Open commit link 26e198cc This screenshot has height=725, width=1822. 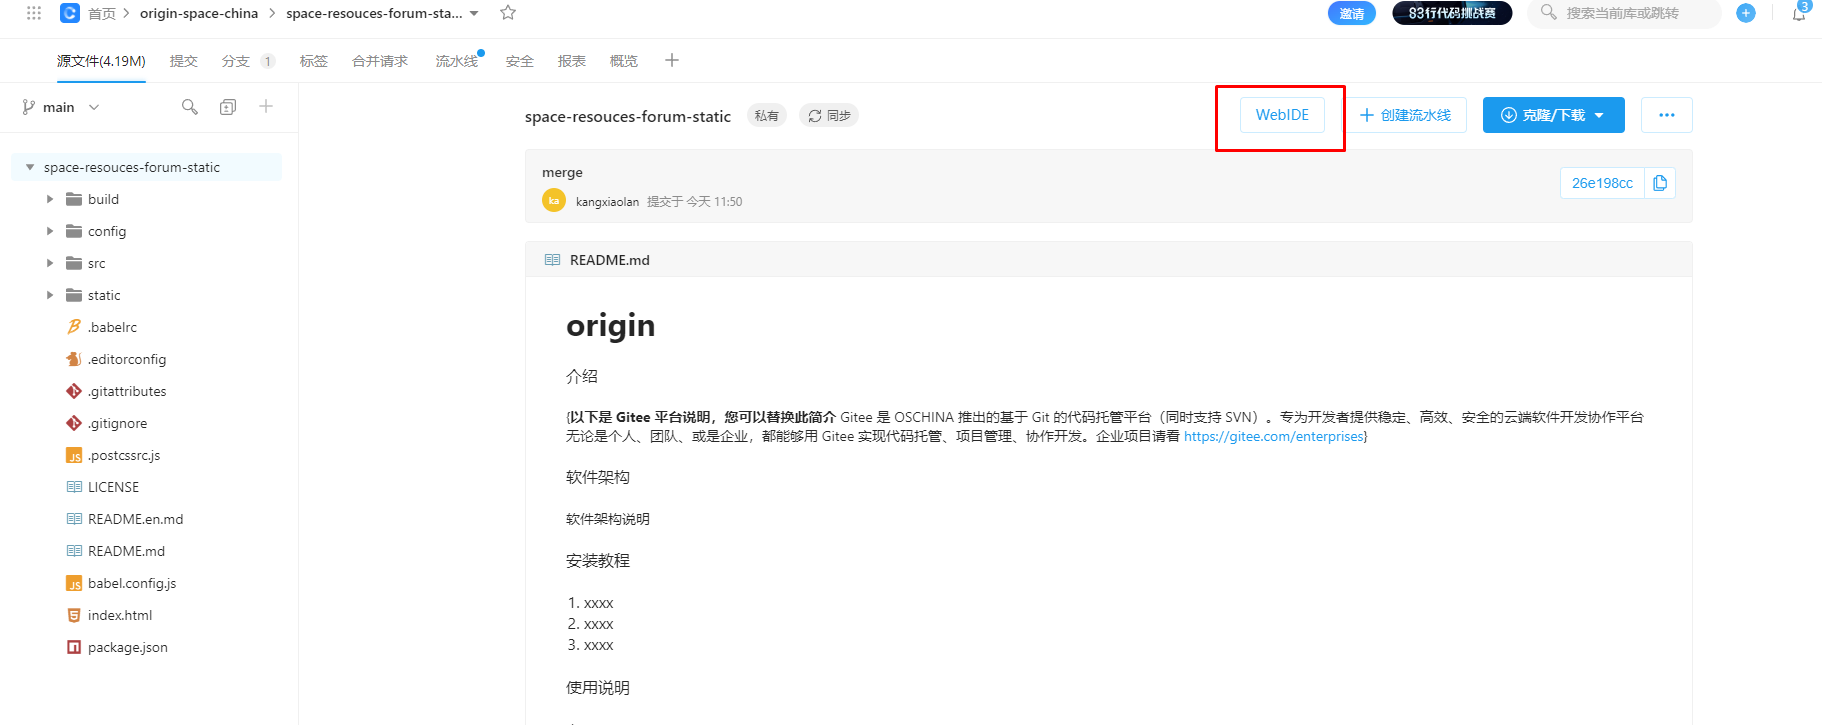point(1602,183)
